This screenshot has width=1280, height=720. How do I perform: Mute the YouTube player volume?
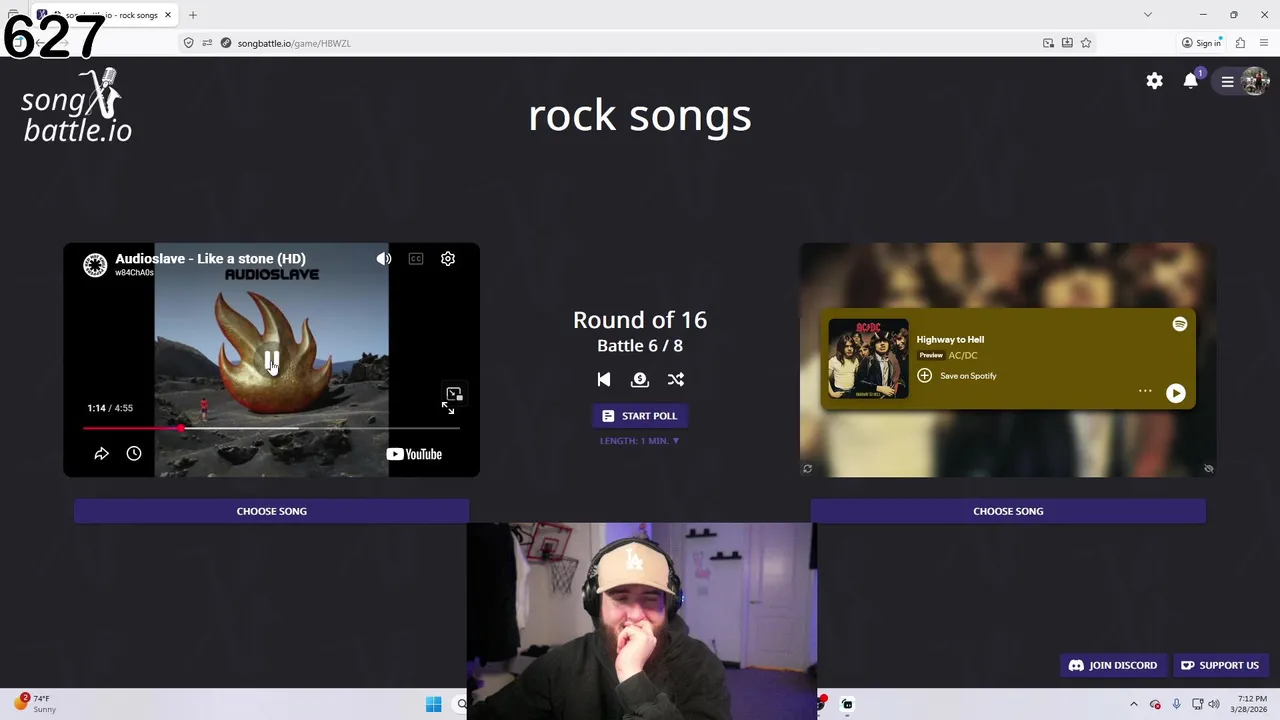(x=384, y=259)
